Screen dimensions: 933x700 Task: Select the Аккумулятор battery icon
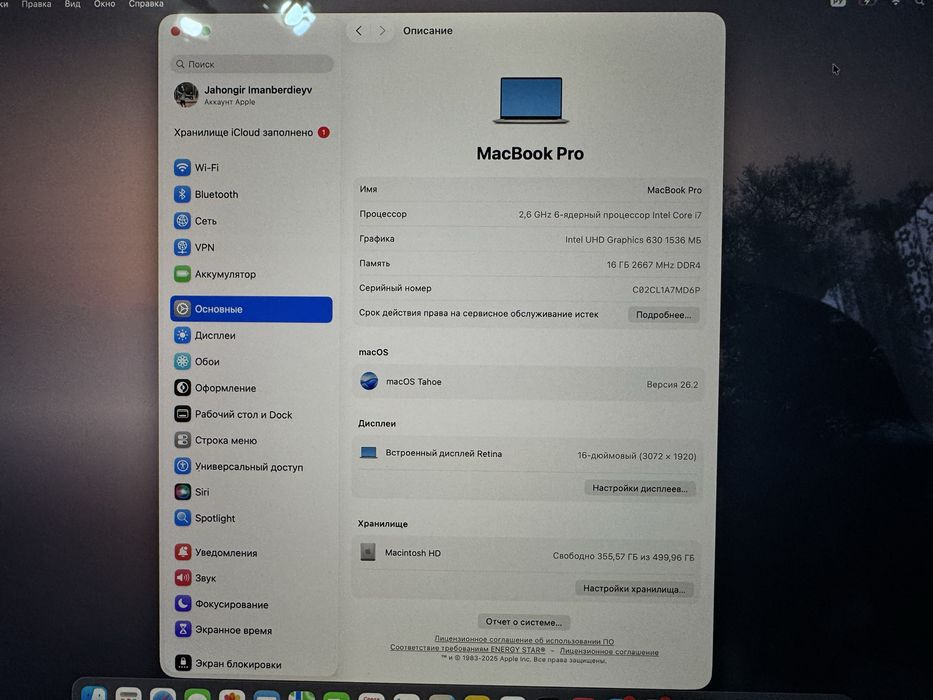(182, 274)
